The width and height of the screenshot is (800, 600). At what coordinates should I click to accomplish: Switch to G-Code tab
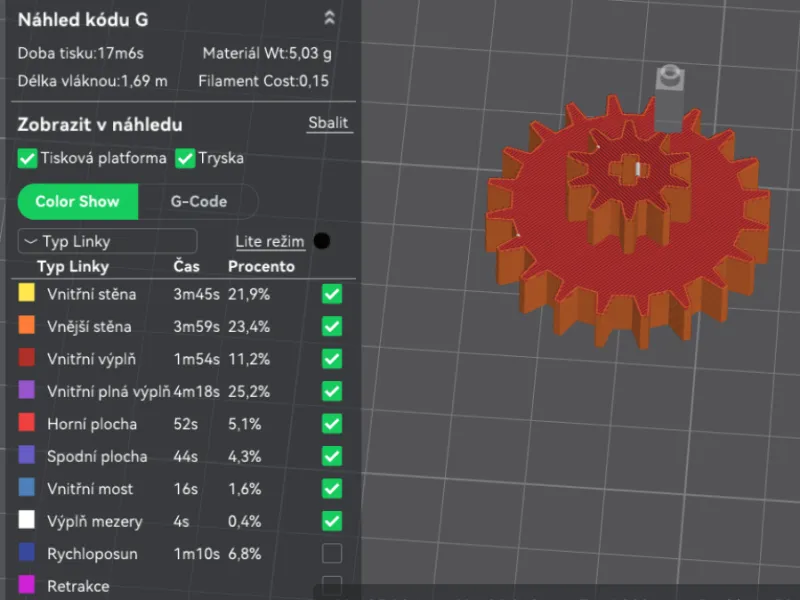(198, 202)
